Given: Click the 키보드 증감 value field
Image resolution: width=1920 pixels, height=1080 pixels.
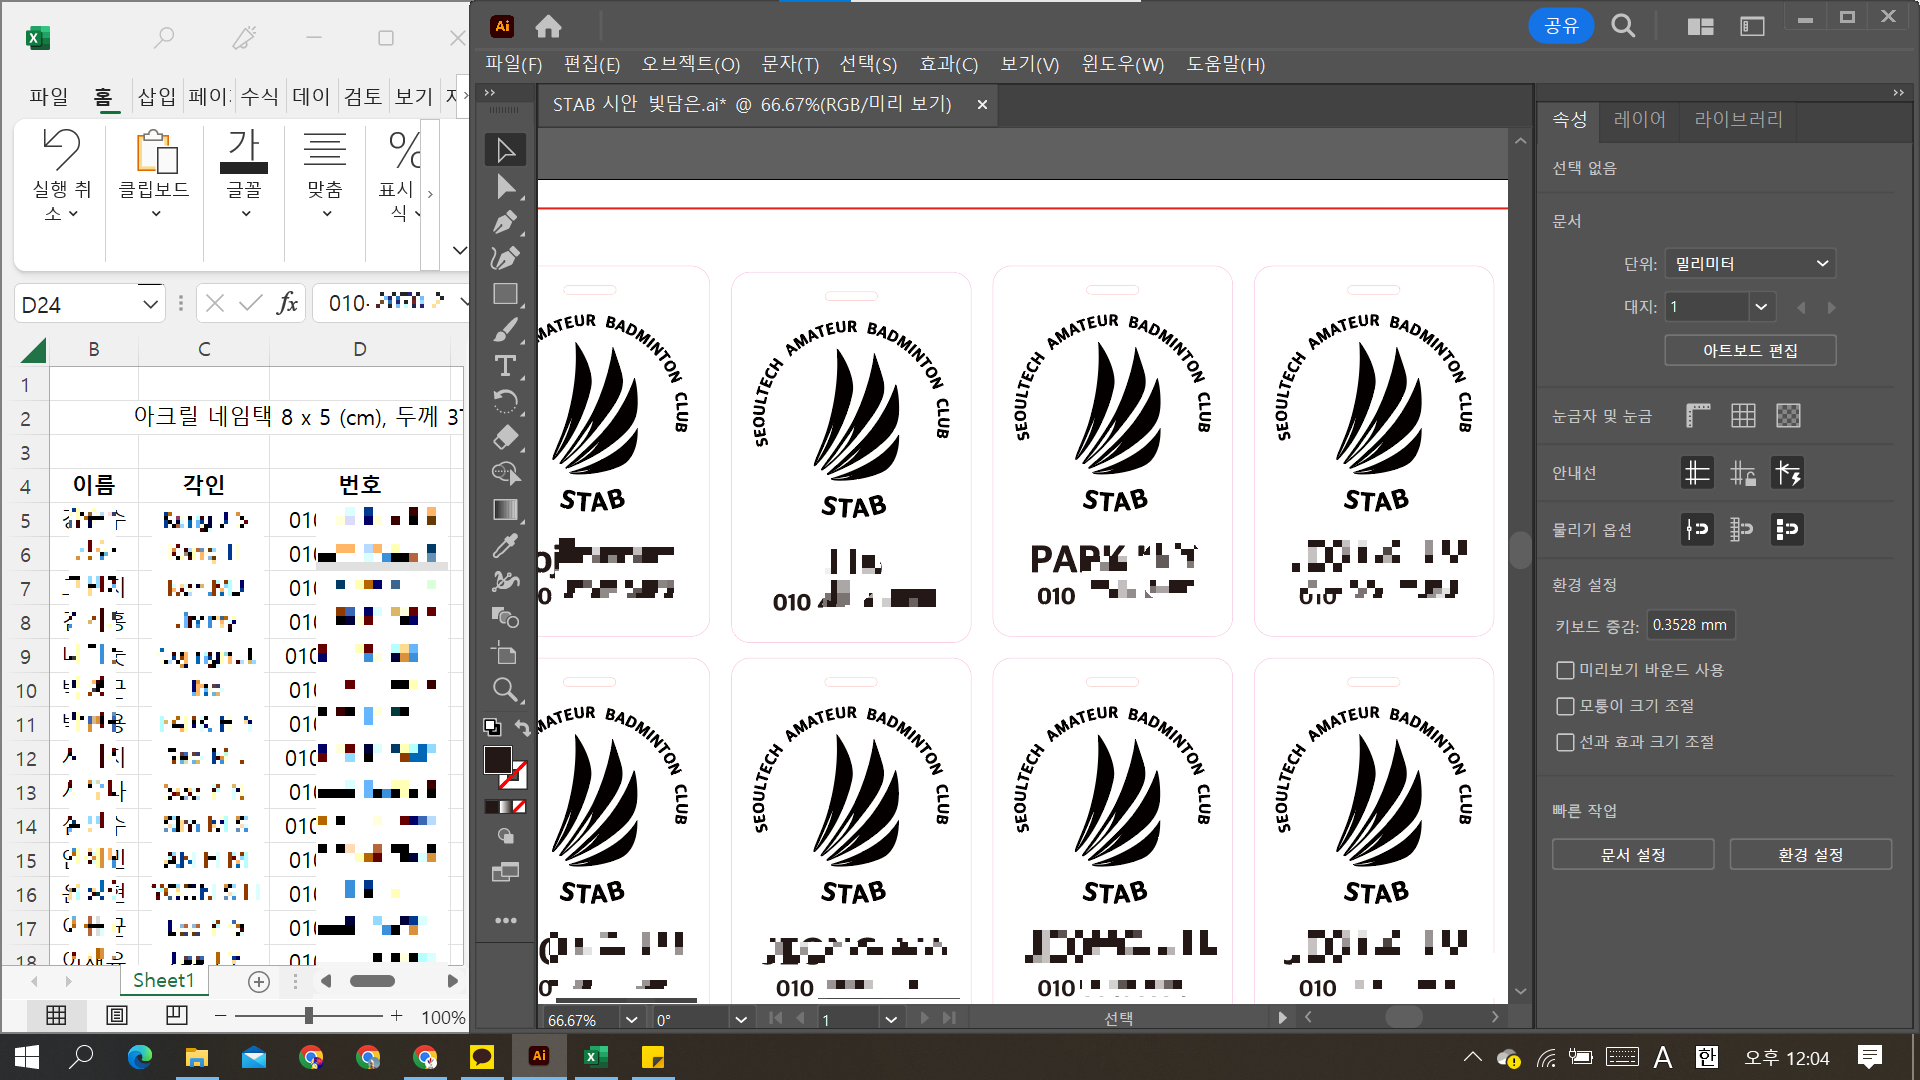Looking at the screenshot, I should [x=1690, y=625].
